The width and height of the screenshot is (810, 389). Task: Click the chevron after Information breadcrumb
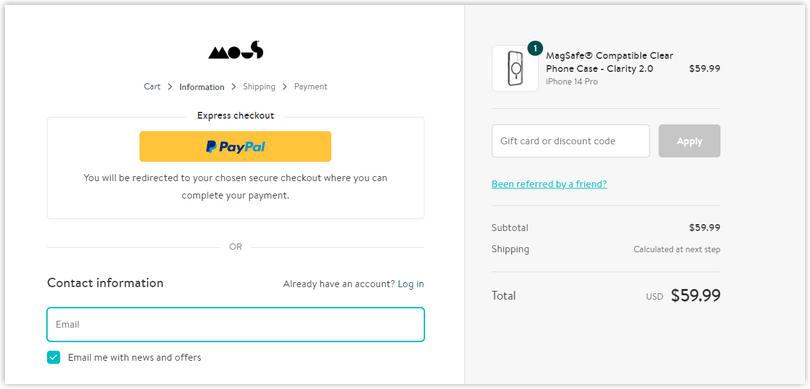(x=233, y=87)
